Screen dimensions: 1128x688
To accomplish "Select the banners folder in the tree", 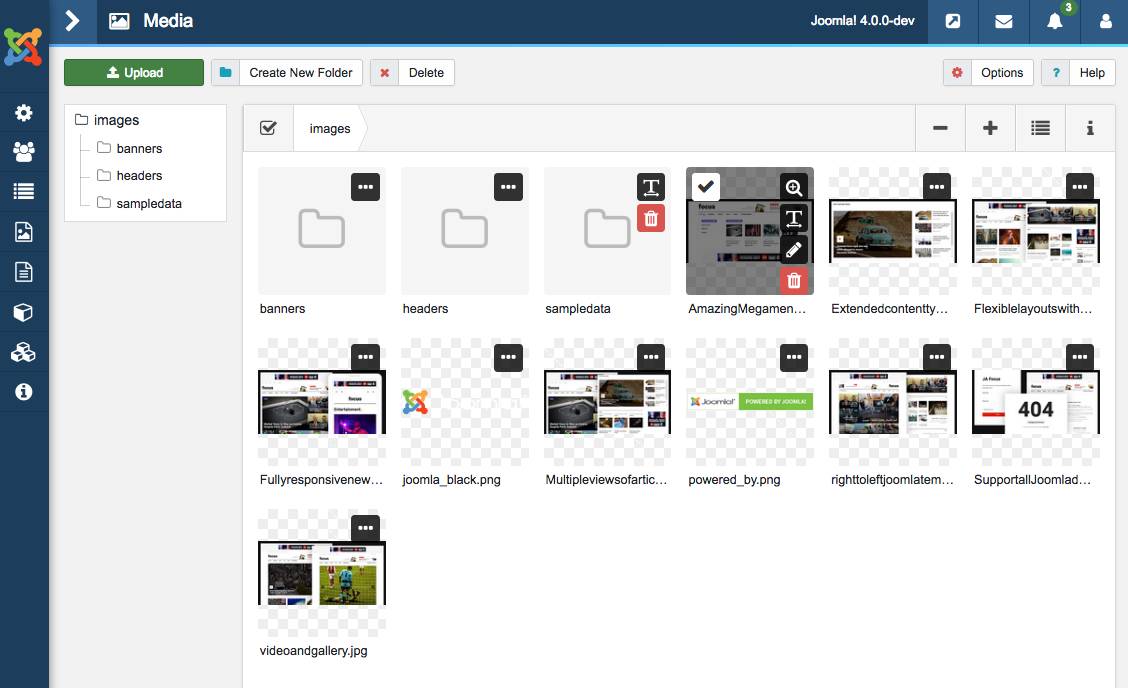I will (138, 148).
